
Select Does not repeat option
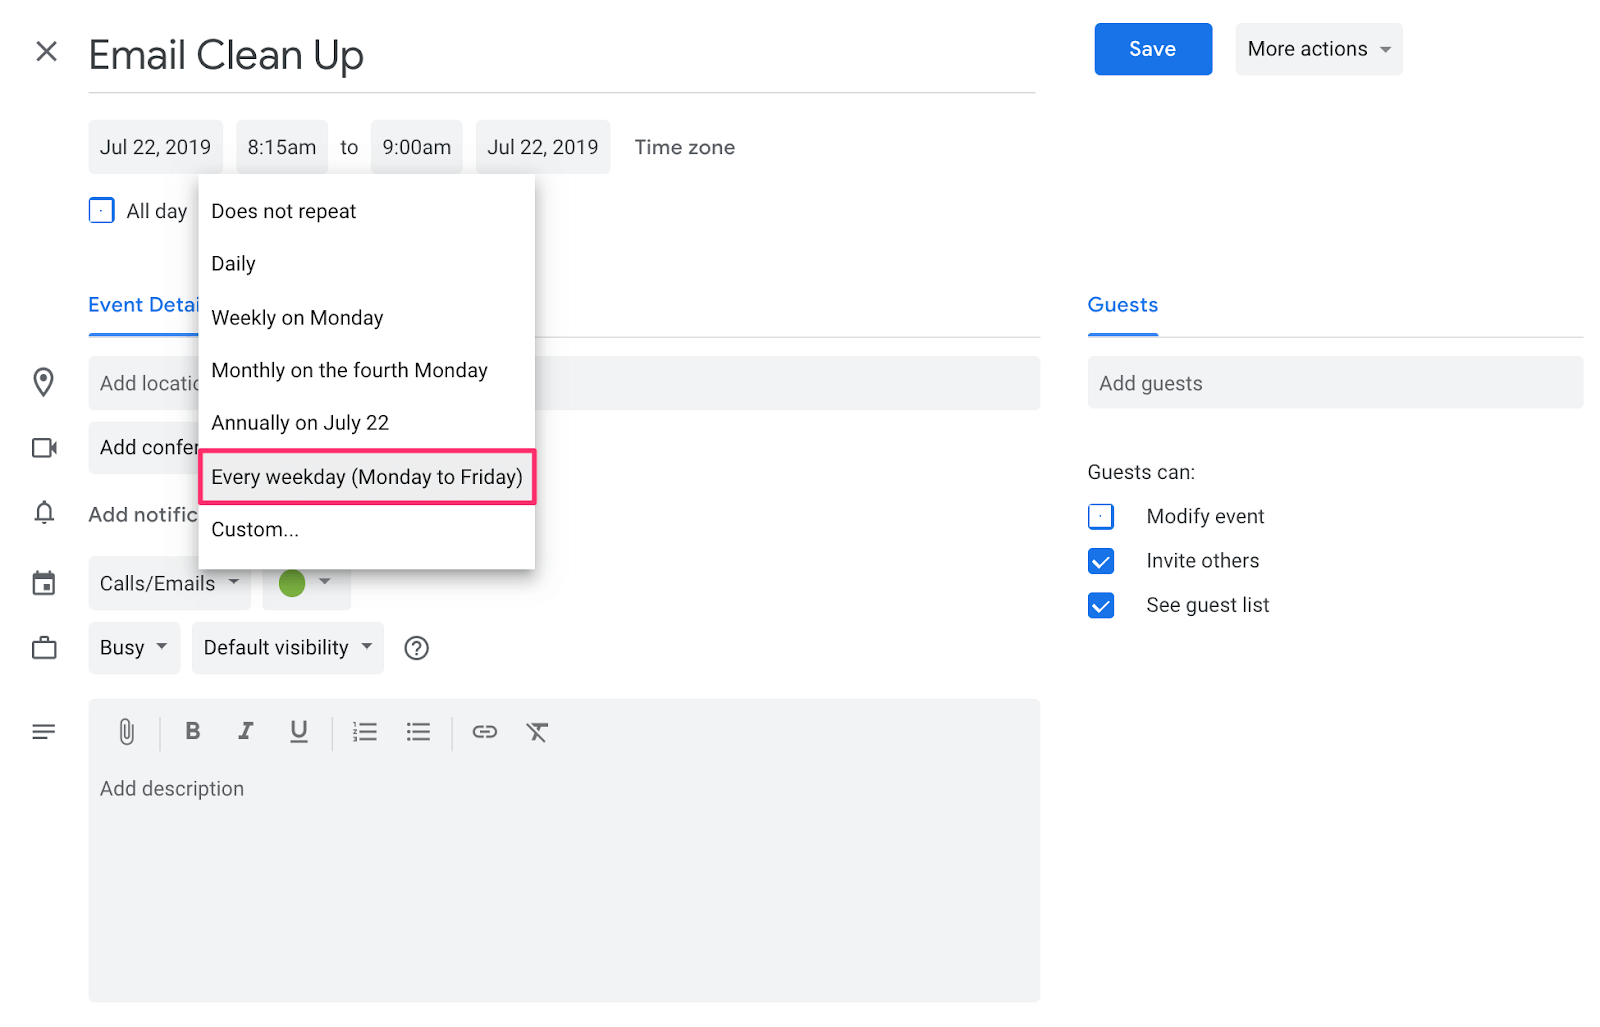[367, 211]
